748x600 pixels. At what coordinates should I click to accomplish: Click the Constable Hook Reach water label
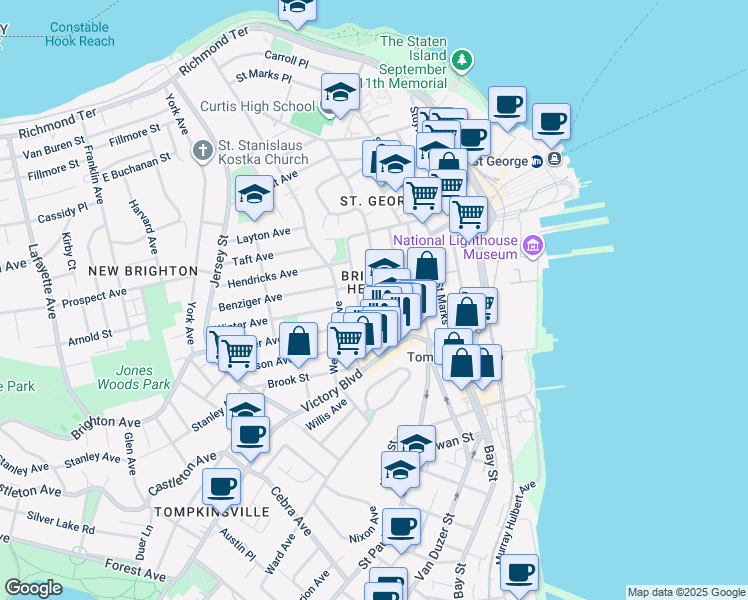80,34
